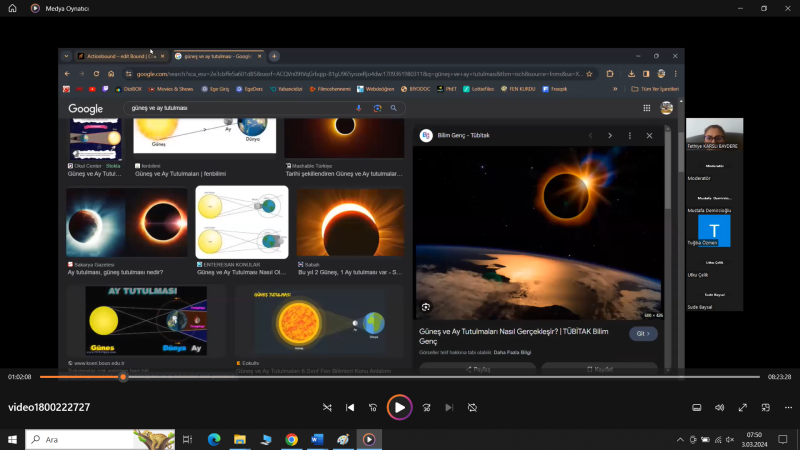The width and height of the screenshot is (800, 450).
Task: Open File Explorer from the taskbar
Action: (240, 439)
